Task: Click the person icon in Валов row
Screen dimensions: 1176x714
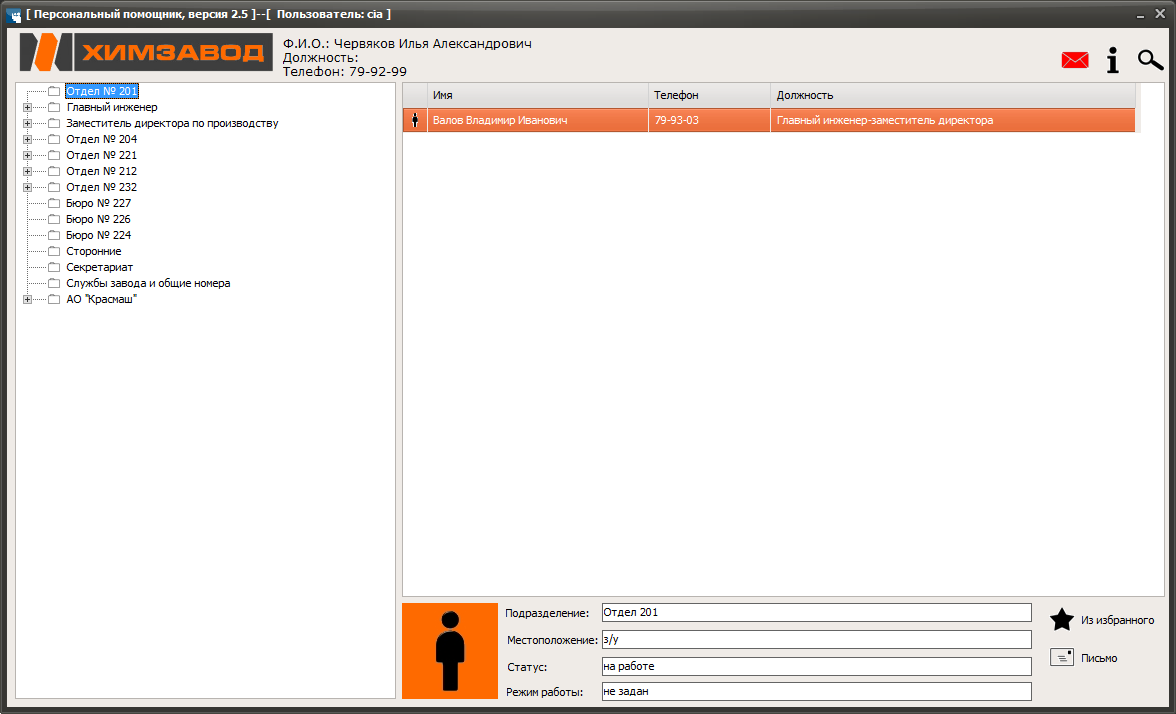Action: click(x=415, y=120)
